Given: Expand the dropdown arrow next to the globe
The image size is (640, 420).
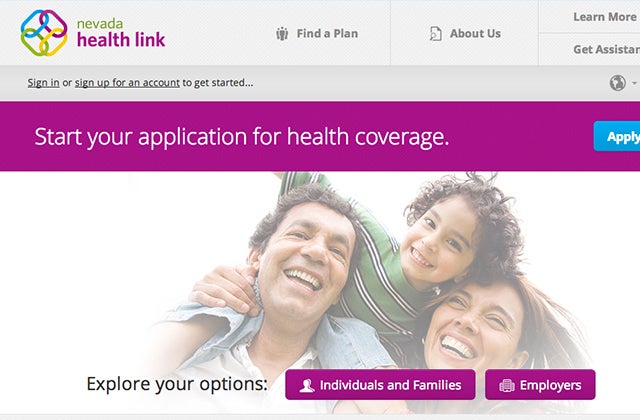Looking at the screenshot, I should 634,83.
